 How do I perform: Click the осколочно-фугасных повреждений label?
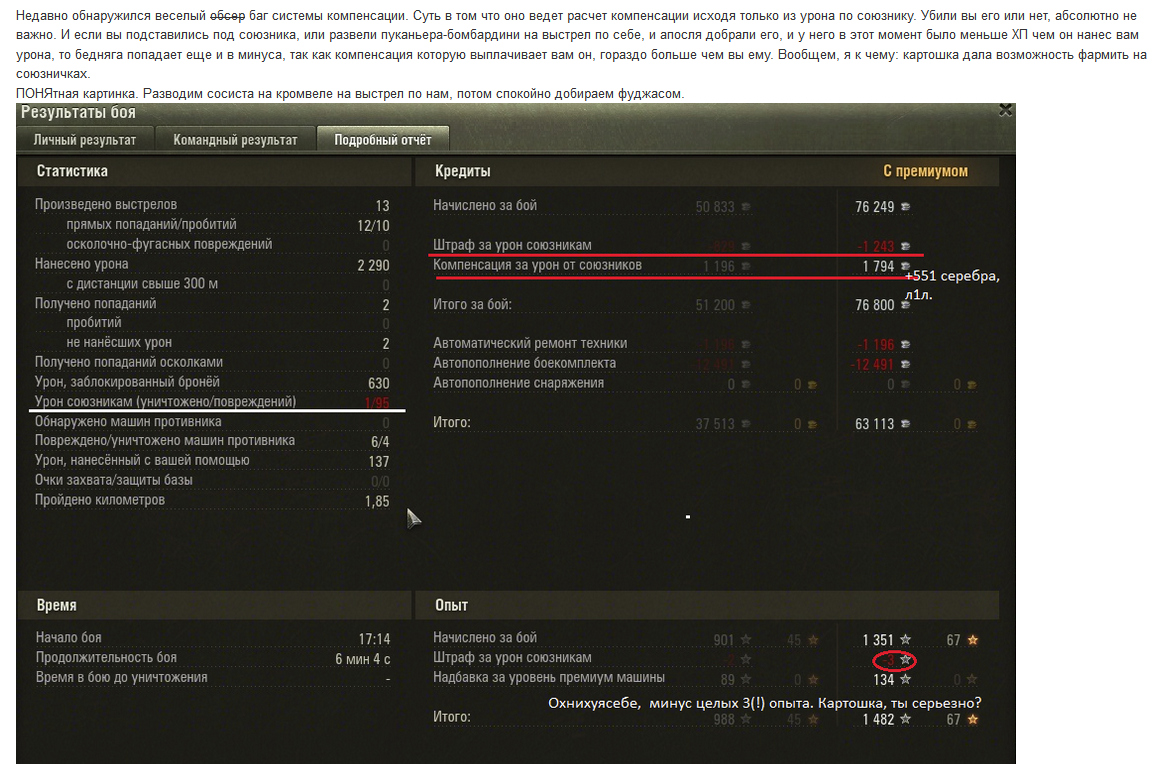pyautogui.click(x=169, y=244)
